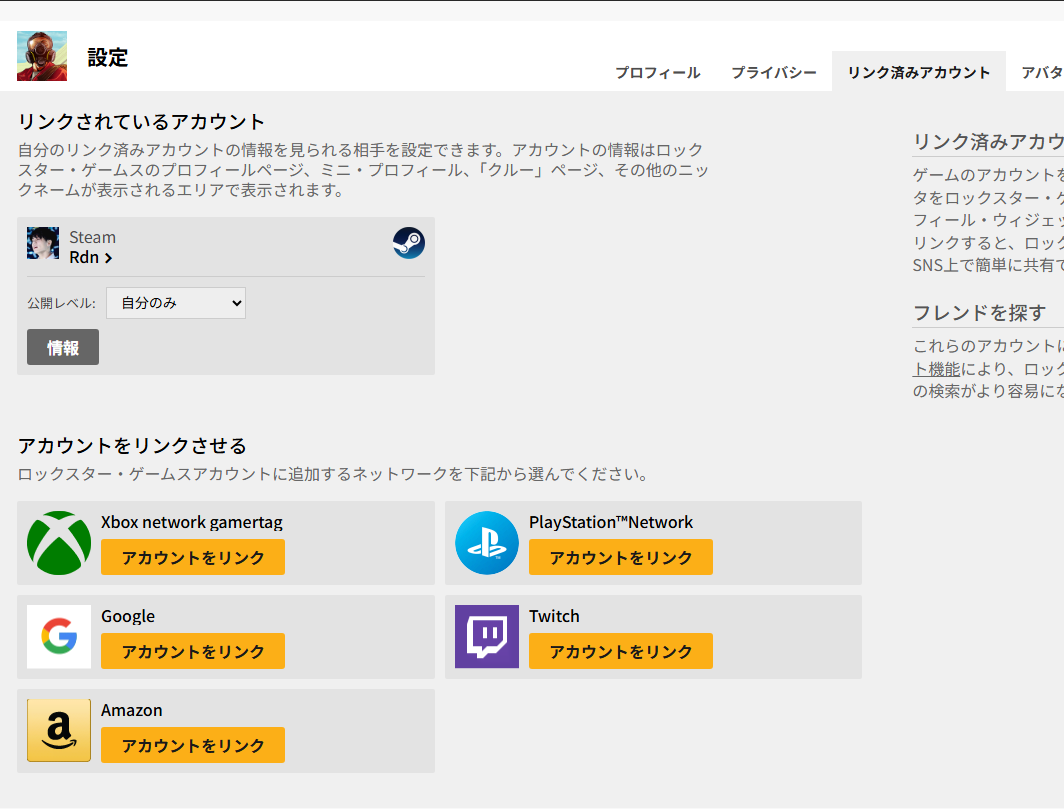Open the partially visible アバター tab

click(1041, 73)
